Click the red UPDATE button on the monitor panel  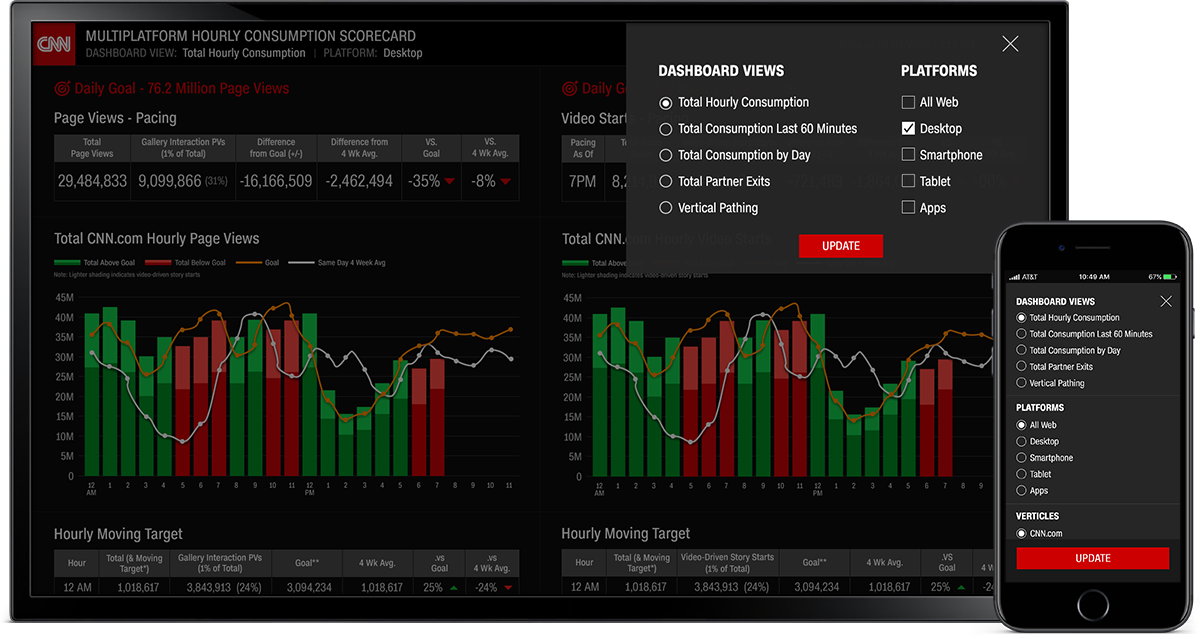pos(841,246)
